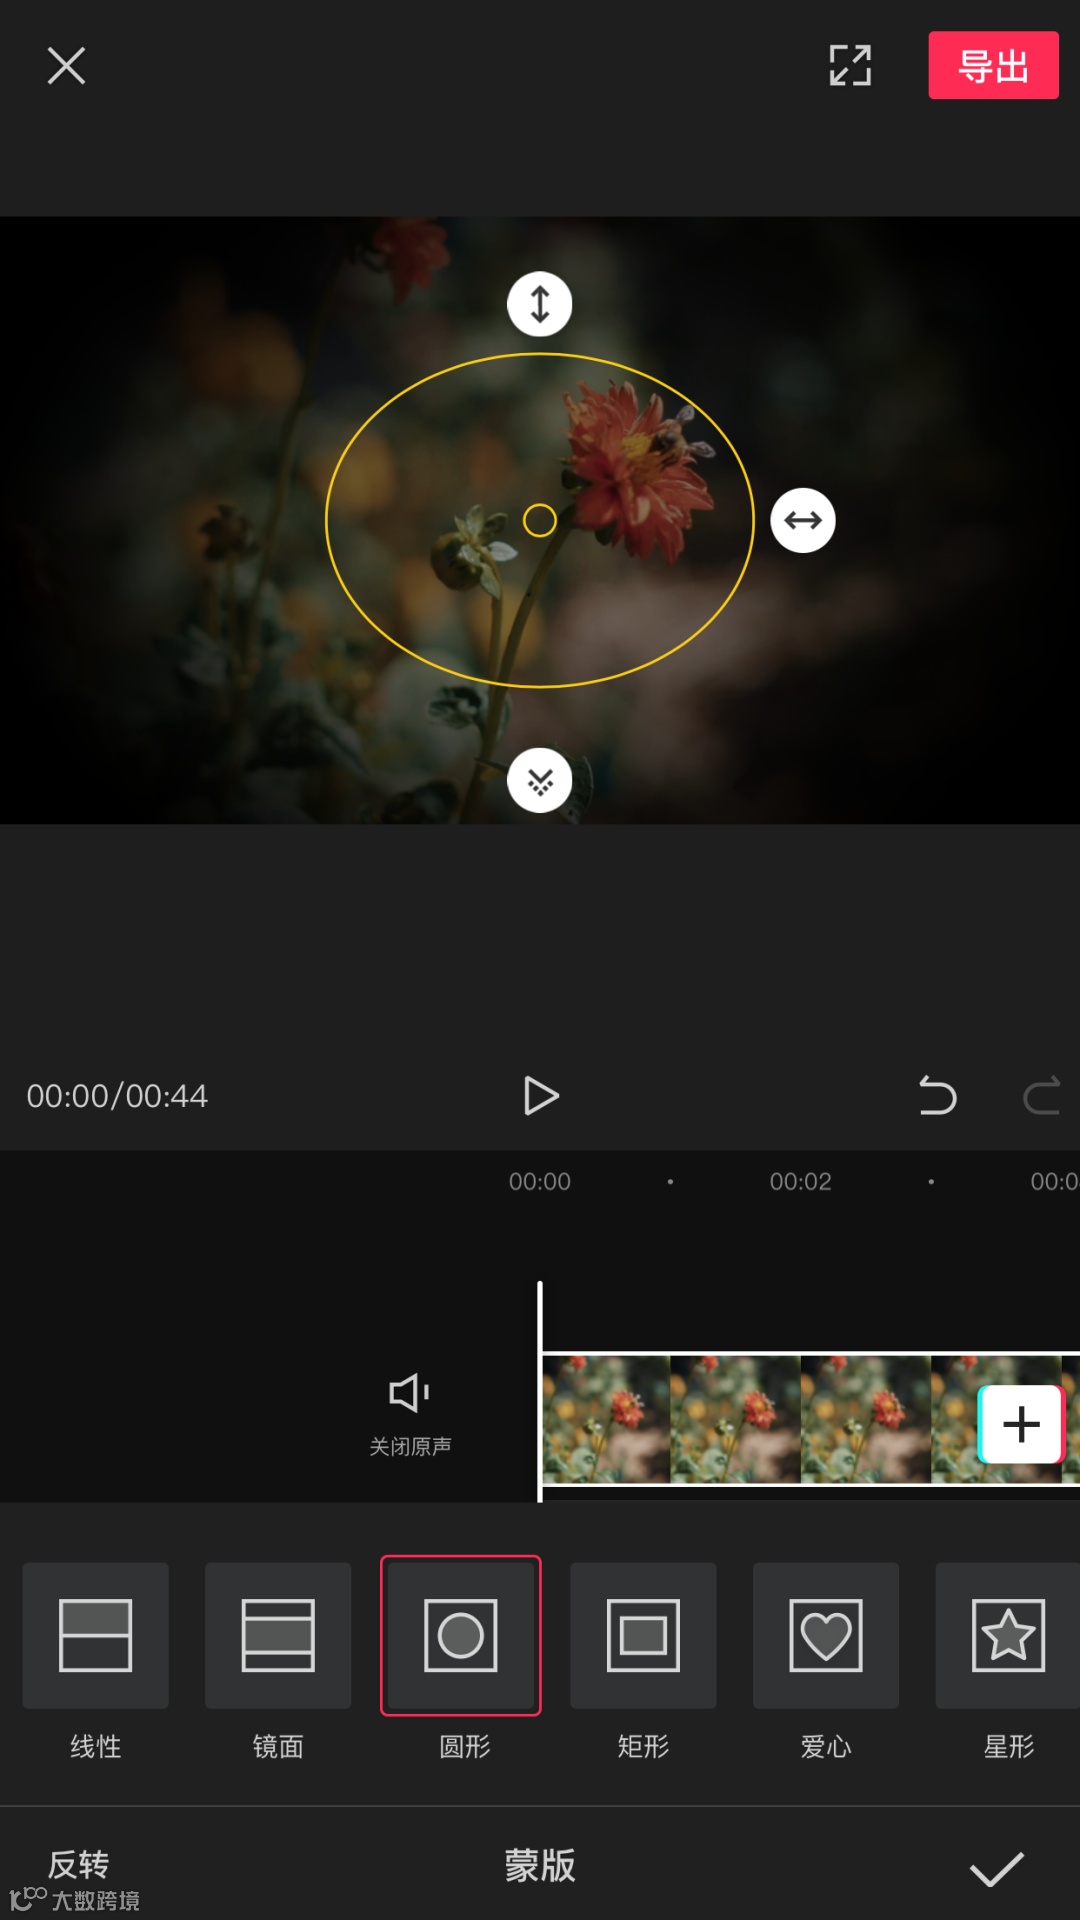Click the vertical stretch handle above mask
This screenshot has width=1080, height=1920.
point(540,304)
